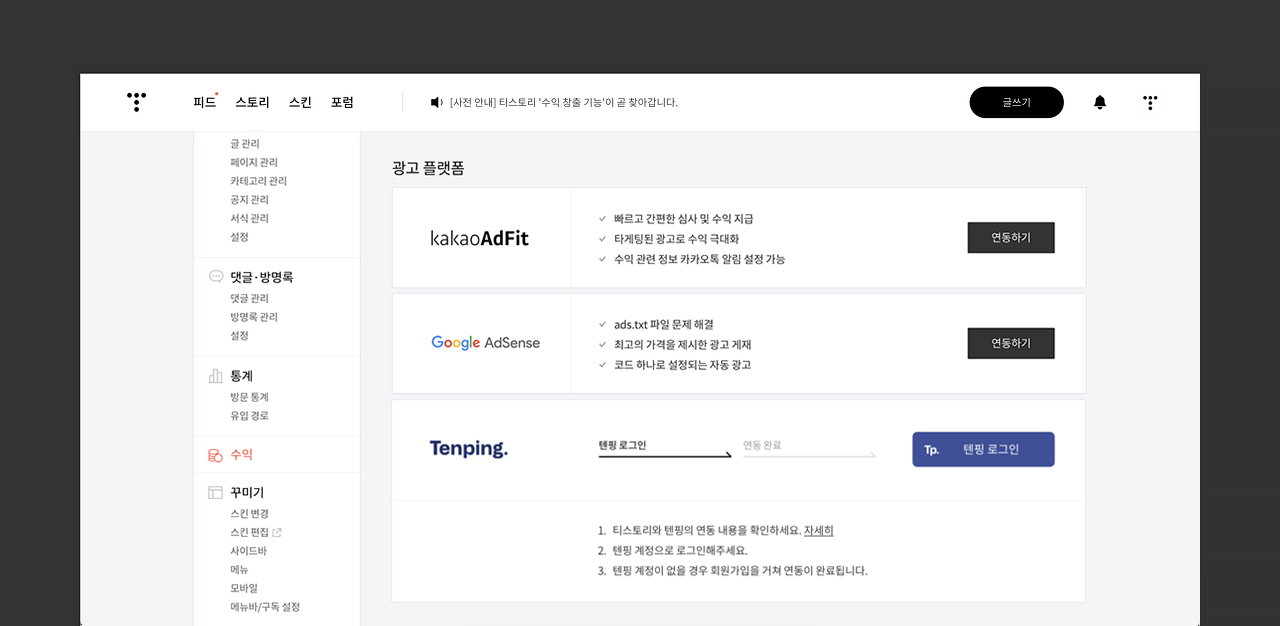The width and height of the screenshot is (1280, 626).
Task: Go to 카테고리 관리
Action: pyautogui.click(x=258, y=181)
